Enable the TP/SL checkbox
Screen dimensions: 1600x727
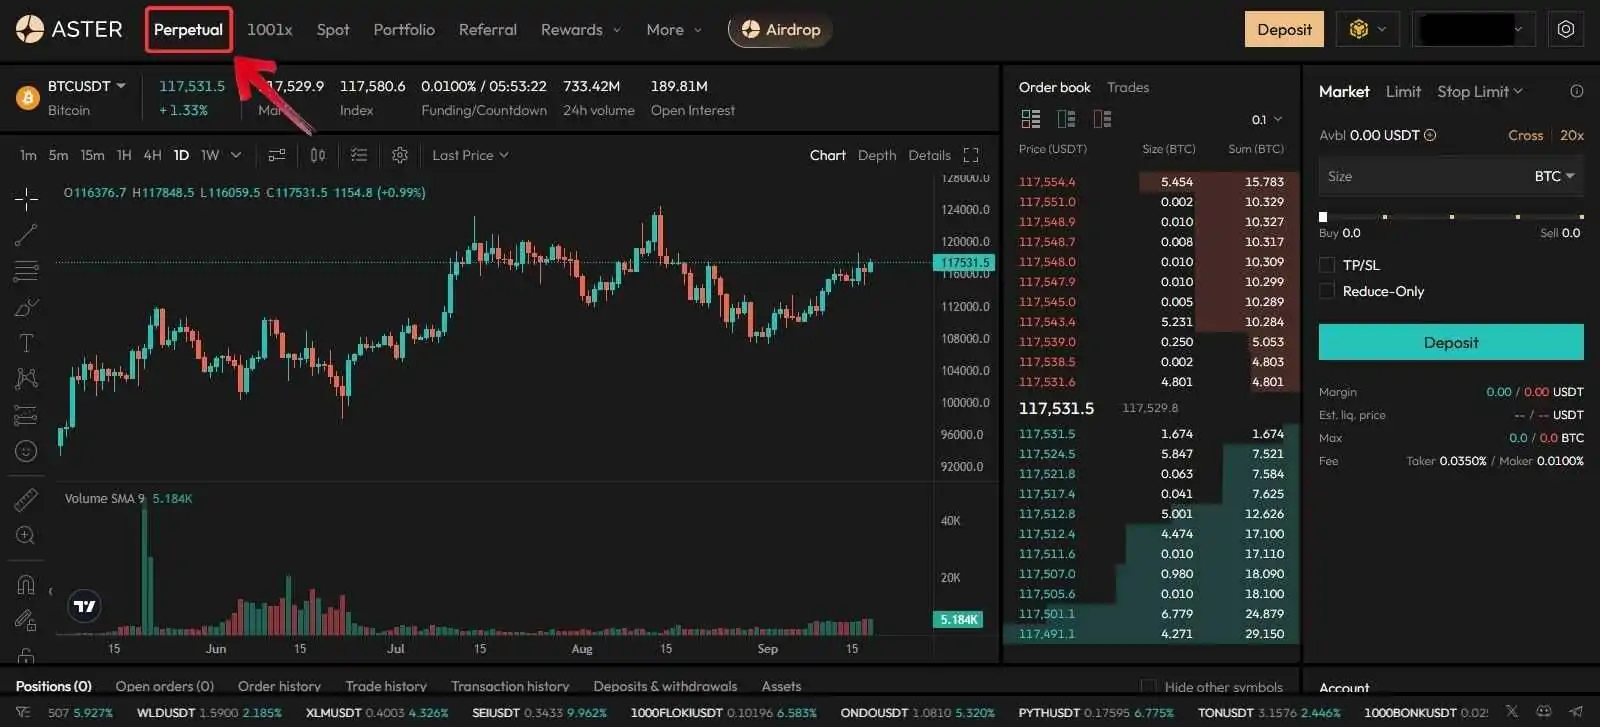tap(1327, 265)
